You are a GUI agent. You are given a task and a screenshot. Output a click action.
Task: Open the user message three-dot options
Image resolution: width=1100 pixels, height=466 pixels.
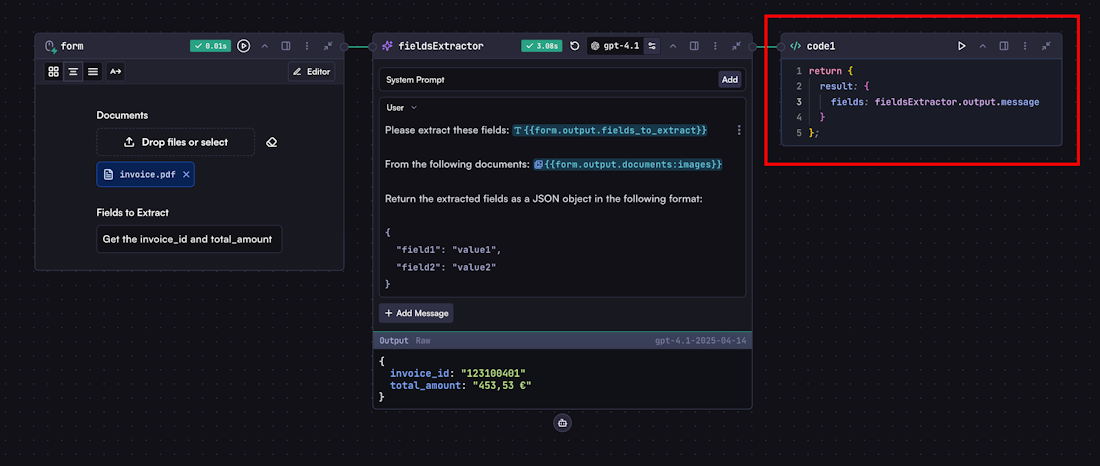[738, 130]
